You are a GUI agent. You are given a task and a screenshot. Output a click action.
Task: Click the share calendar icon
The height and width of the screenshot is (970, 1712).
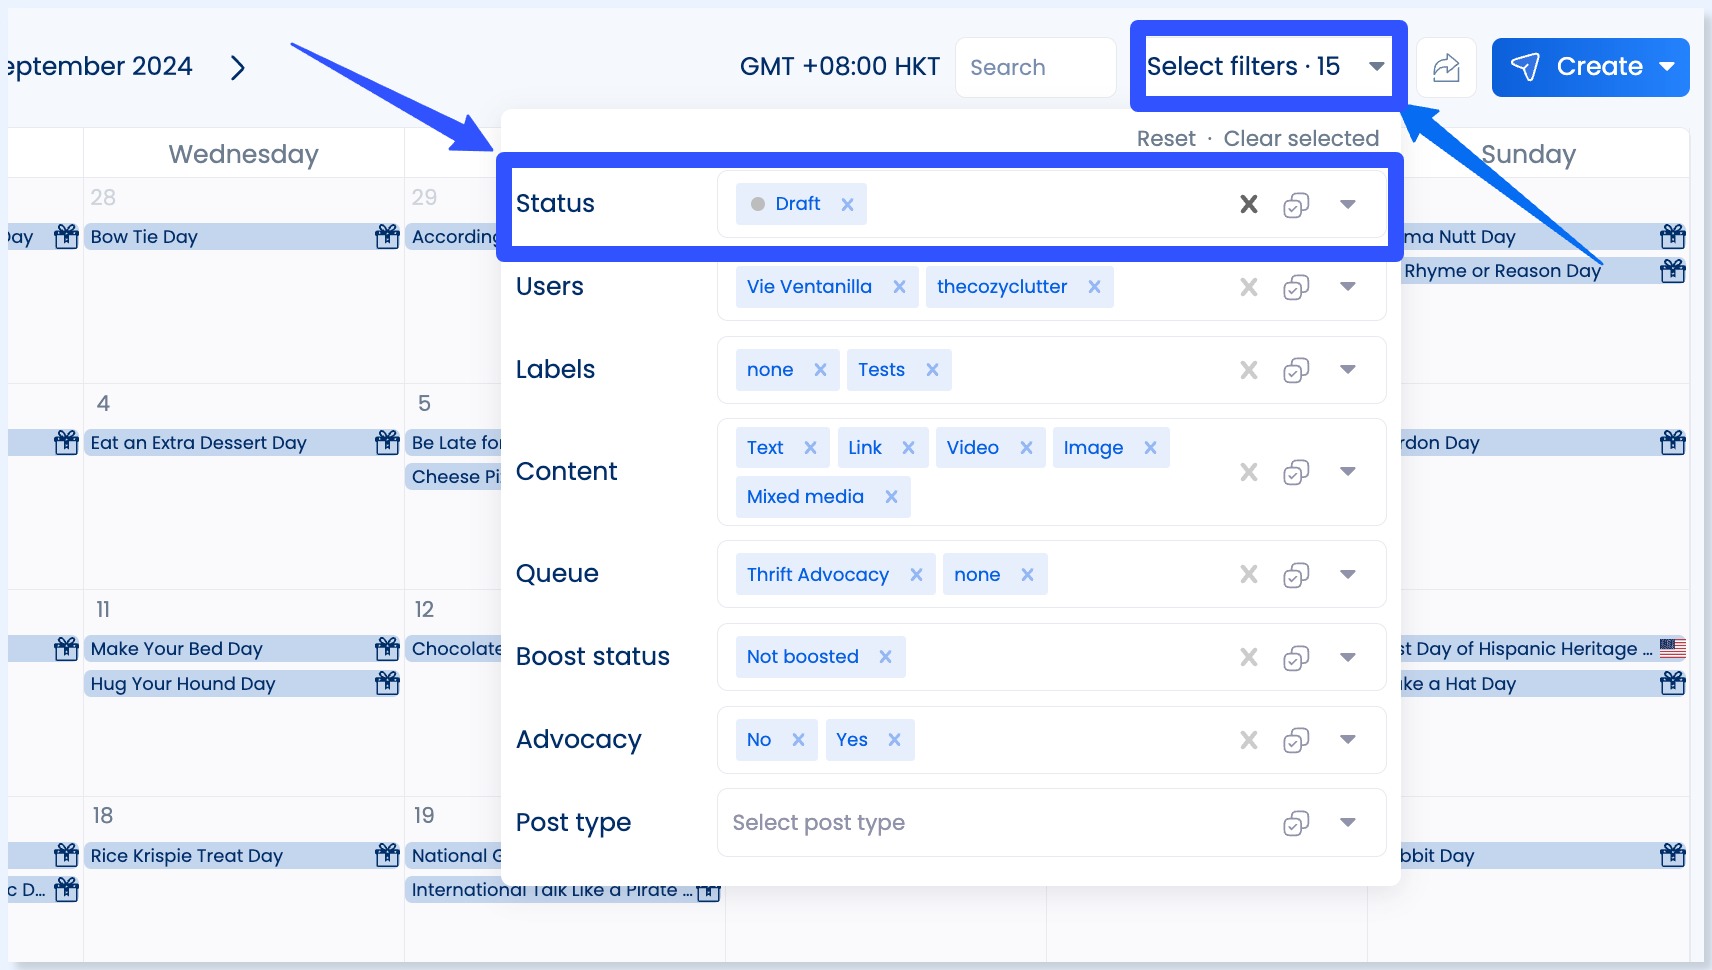click(x=1446, y=68)
